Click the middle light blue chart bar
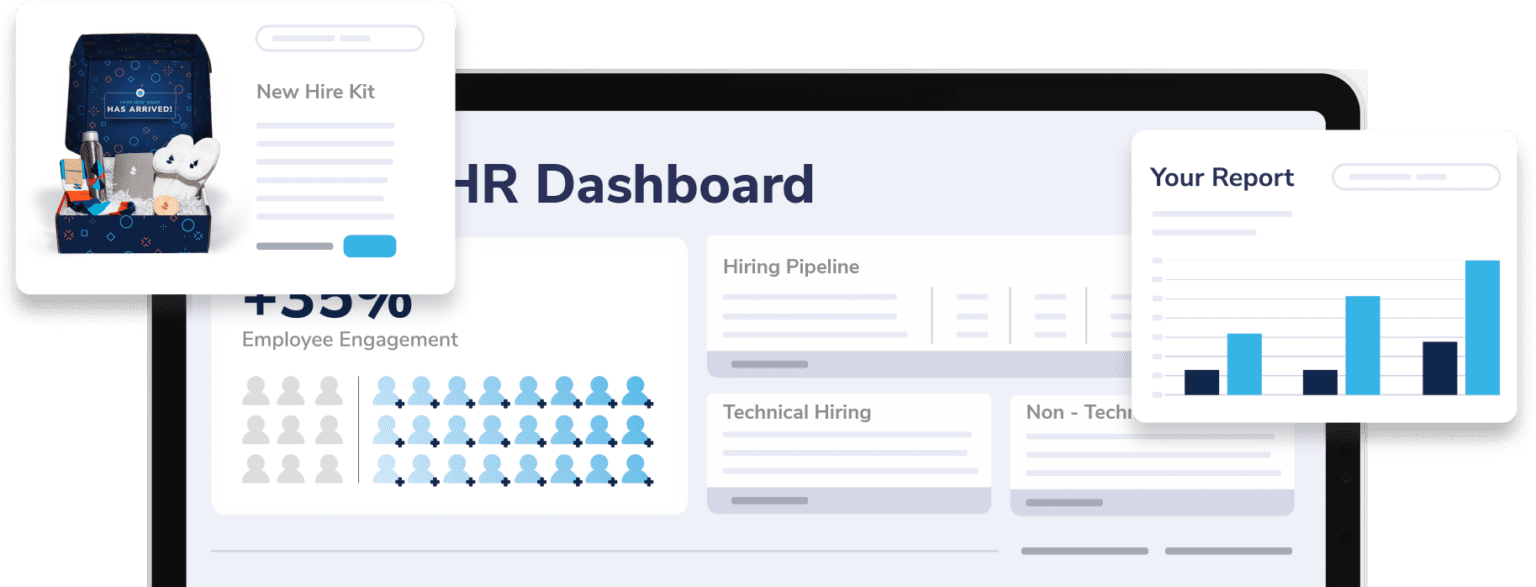 click(1362, 345)
